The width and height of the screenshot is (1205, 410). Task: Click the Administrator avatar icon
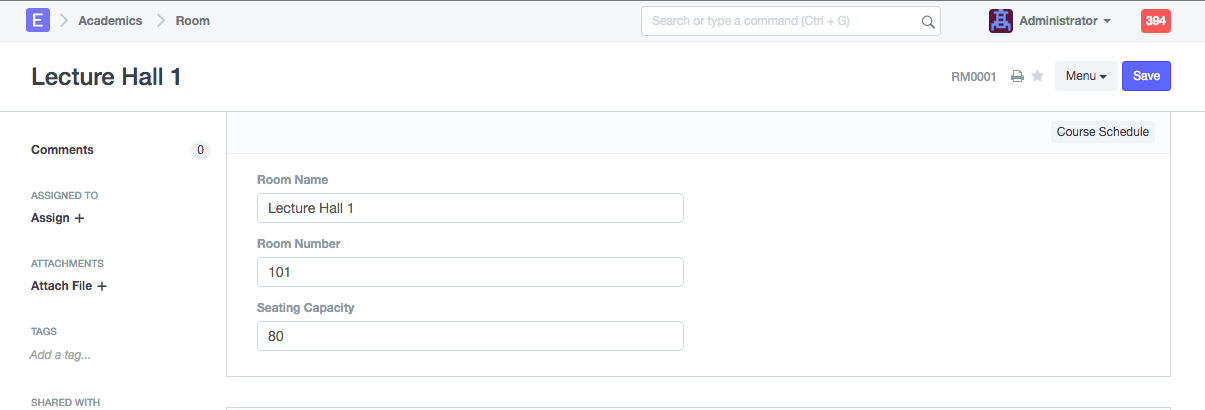1000,20
